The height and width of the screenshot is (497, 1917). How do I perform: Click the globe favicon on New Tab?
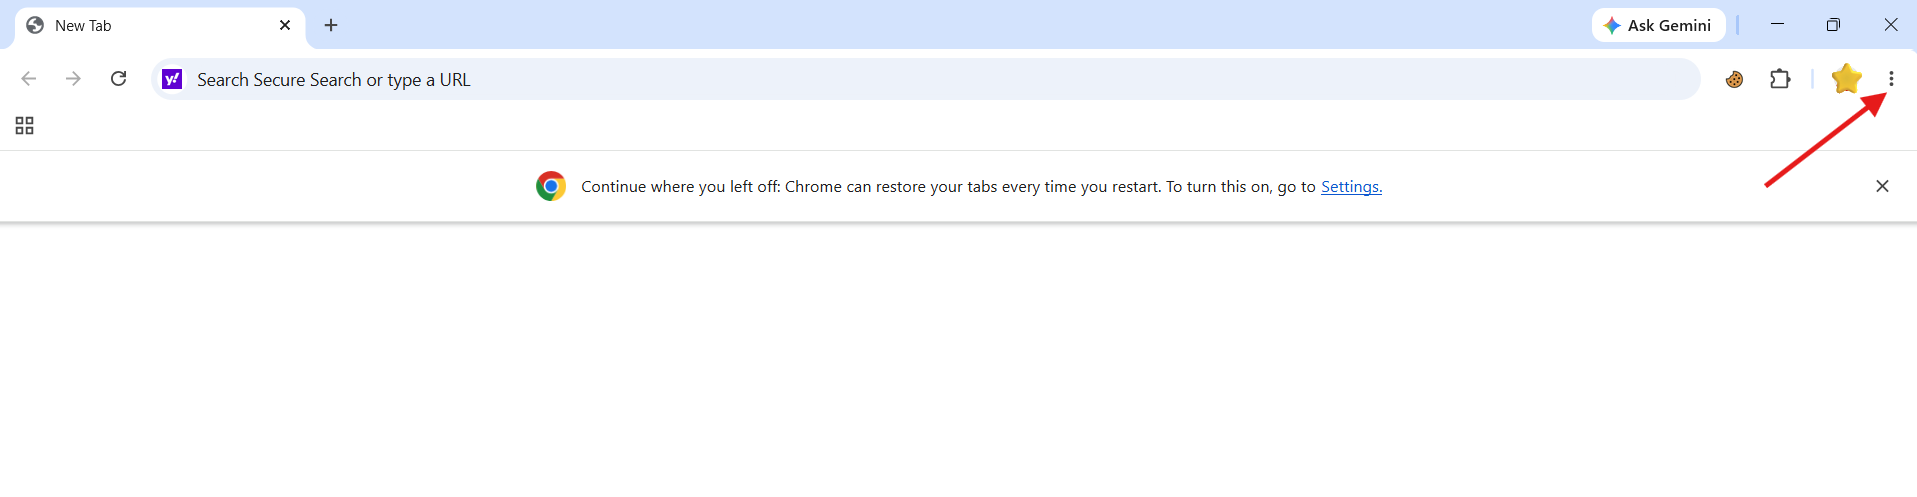pos(35,25)
